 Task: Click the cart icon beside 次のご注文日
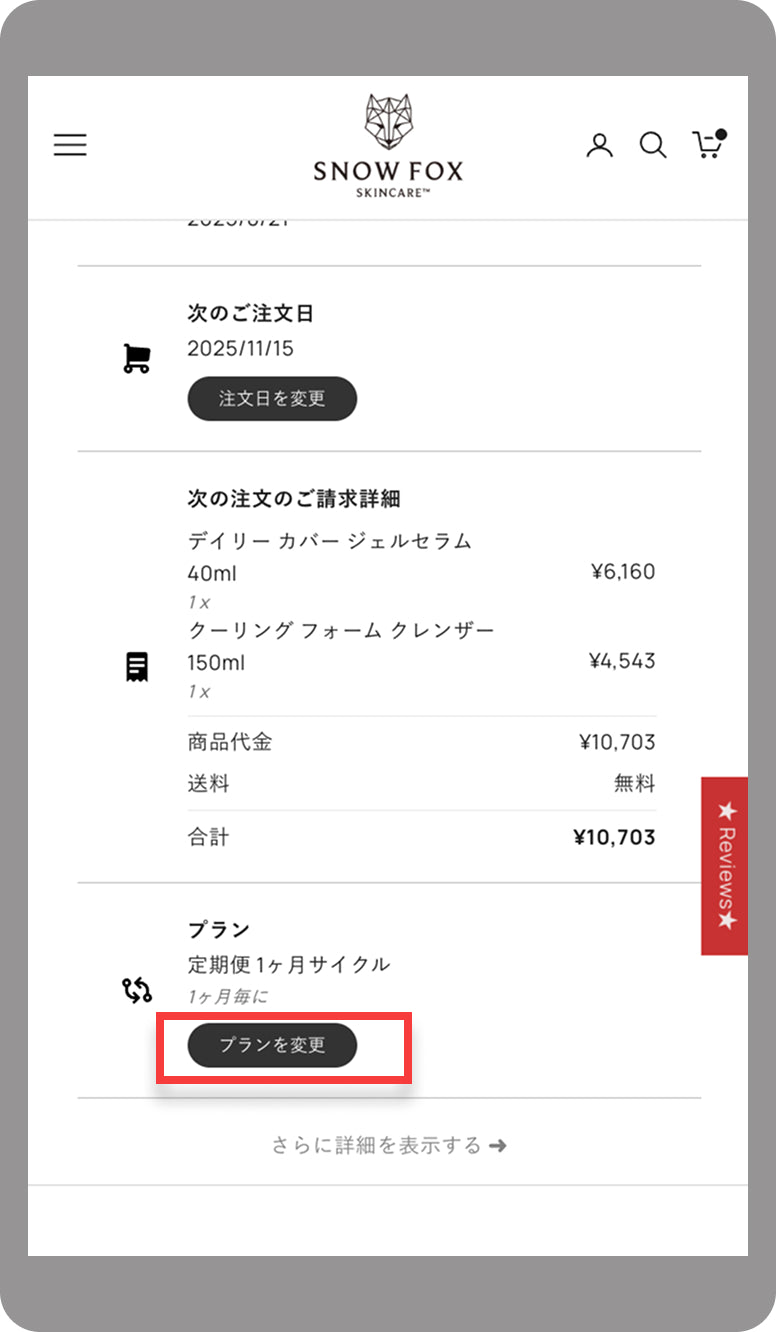136,359
